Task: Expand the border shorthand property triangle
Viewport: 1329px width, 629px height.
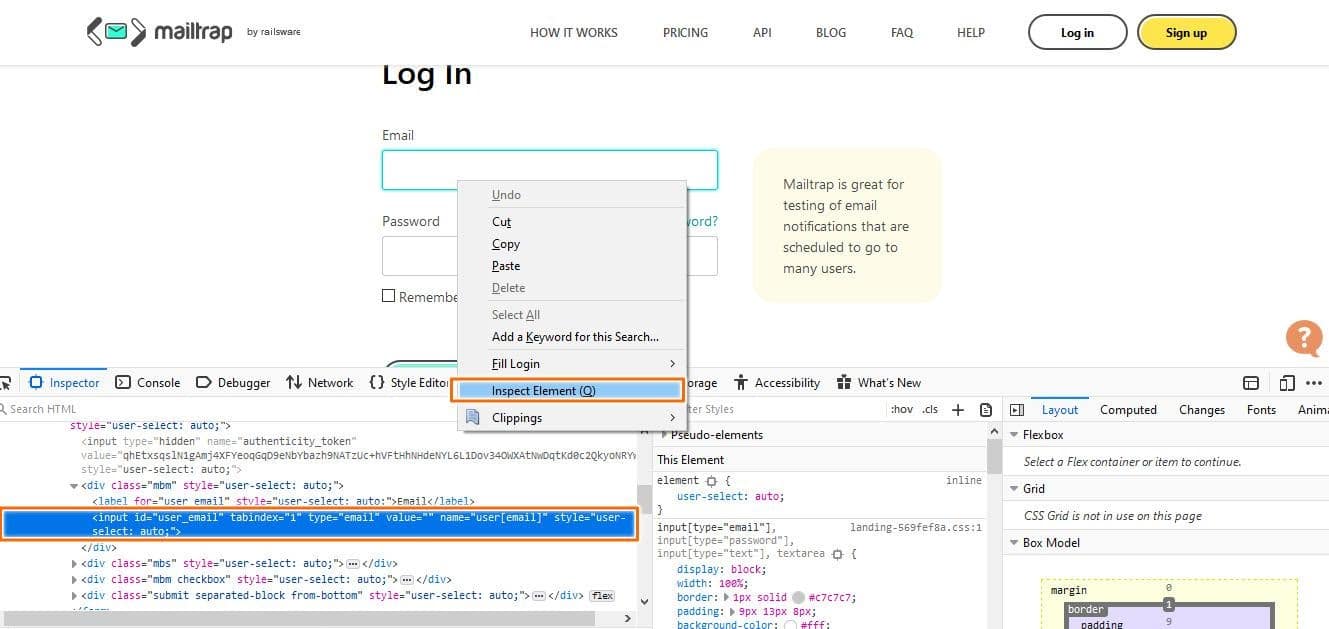Action: coord(727,597)
